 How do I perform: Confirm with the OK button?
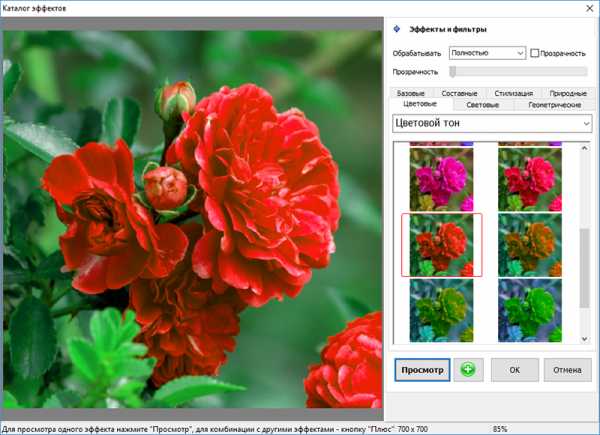[x=515, y=370]
